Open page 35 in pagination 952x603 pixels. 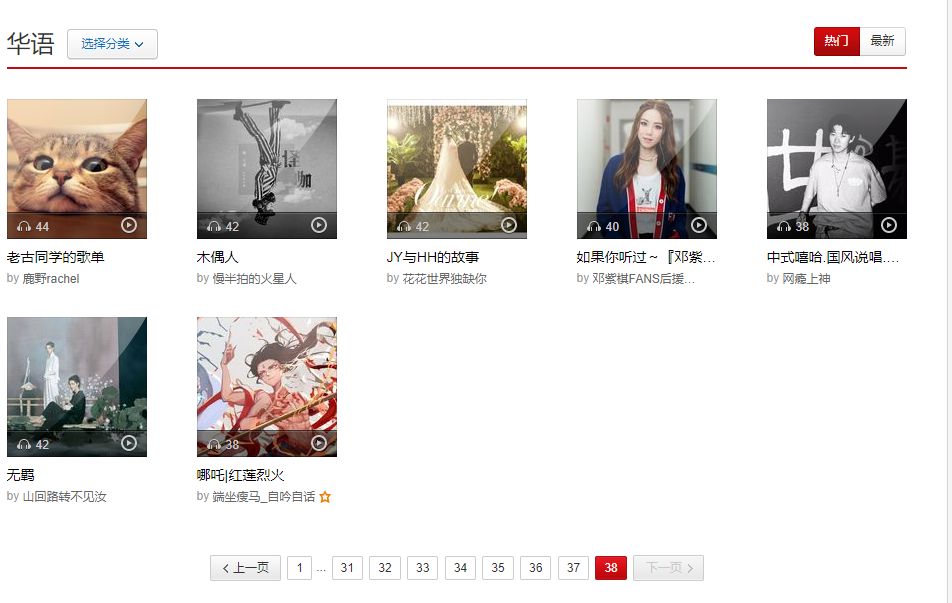point(498,568)
